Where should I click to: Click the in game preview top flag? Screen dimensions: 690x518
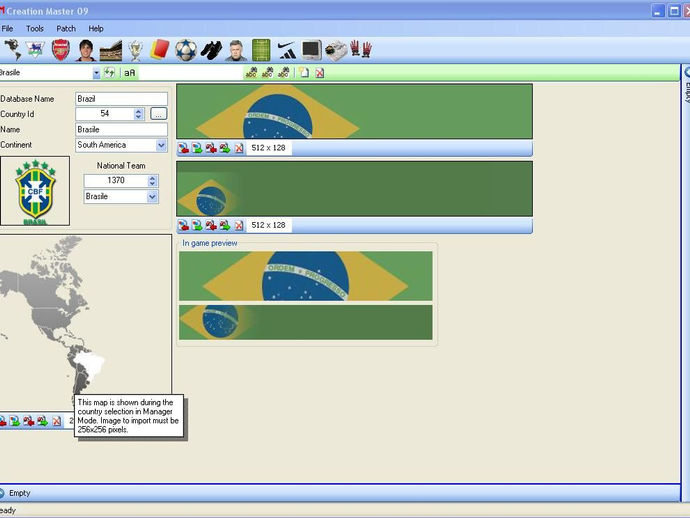pos(306,276)
